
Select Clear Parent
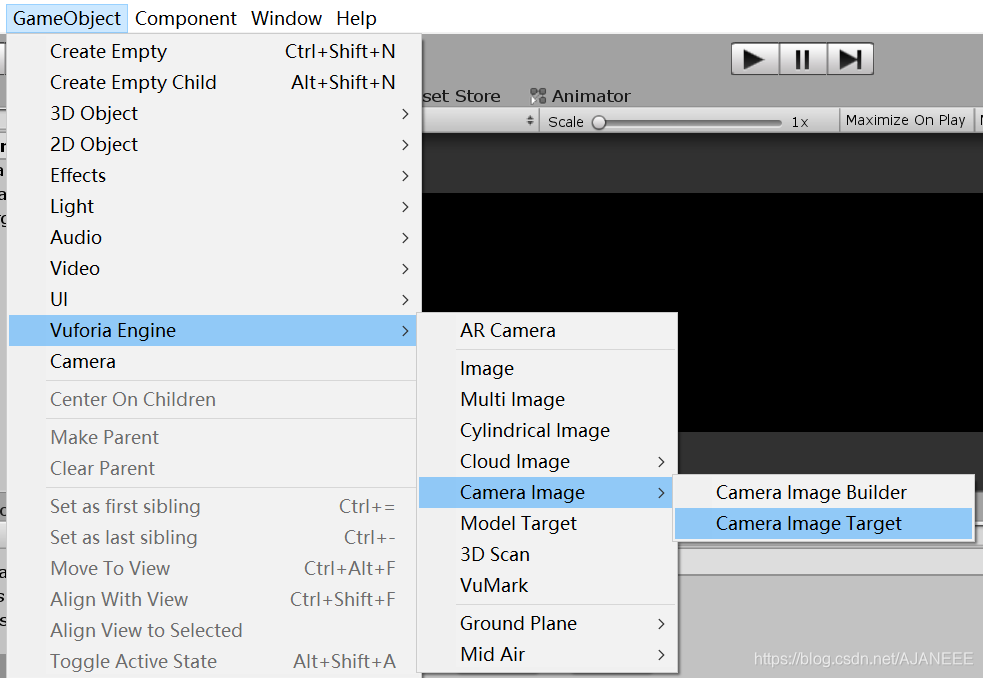coord(213,469)
